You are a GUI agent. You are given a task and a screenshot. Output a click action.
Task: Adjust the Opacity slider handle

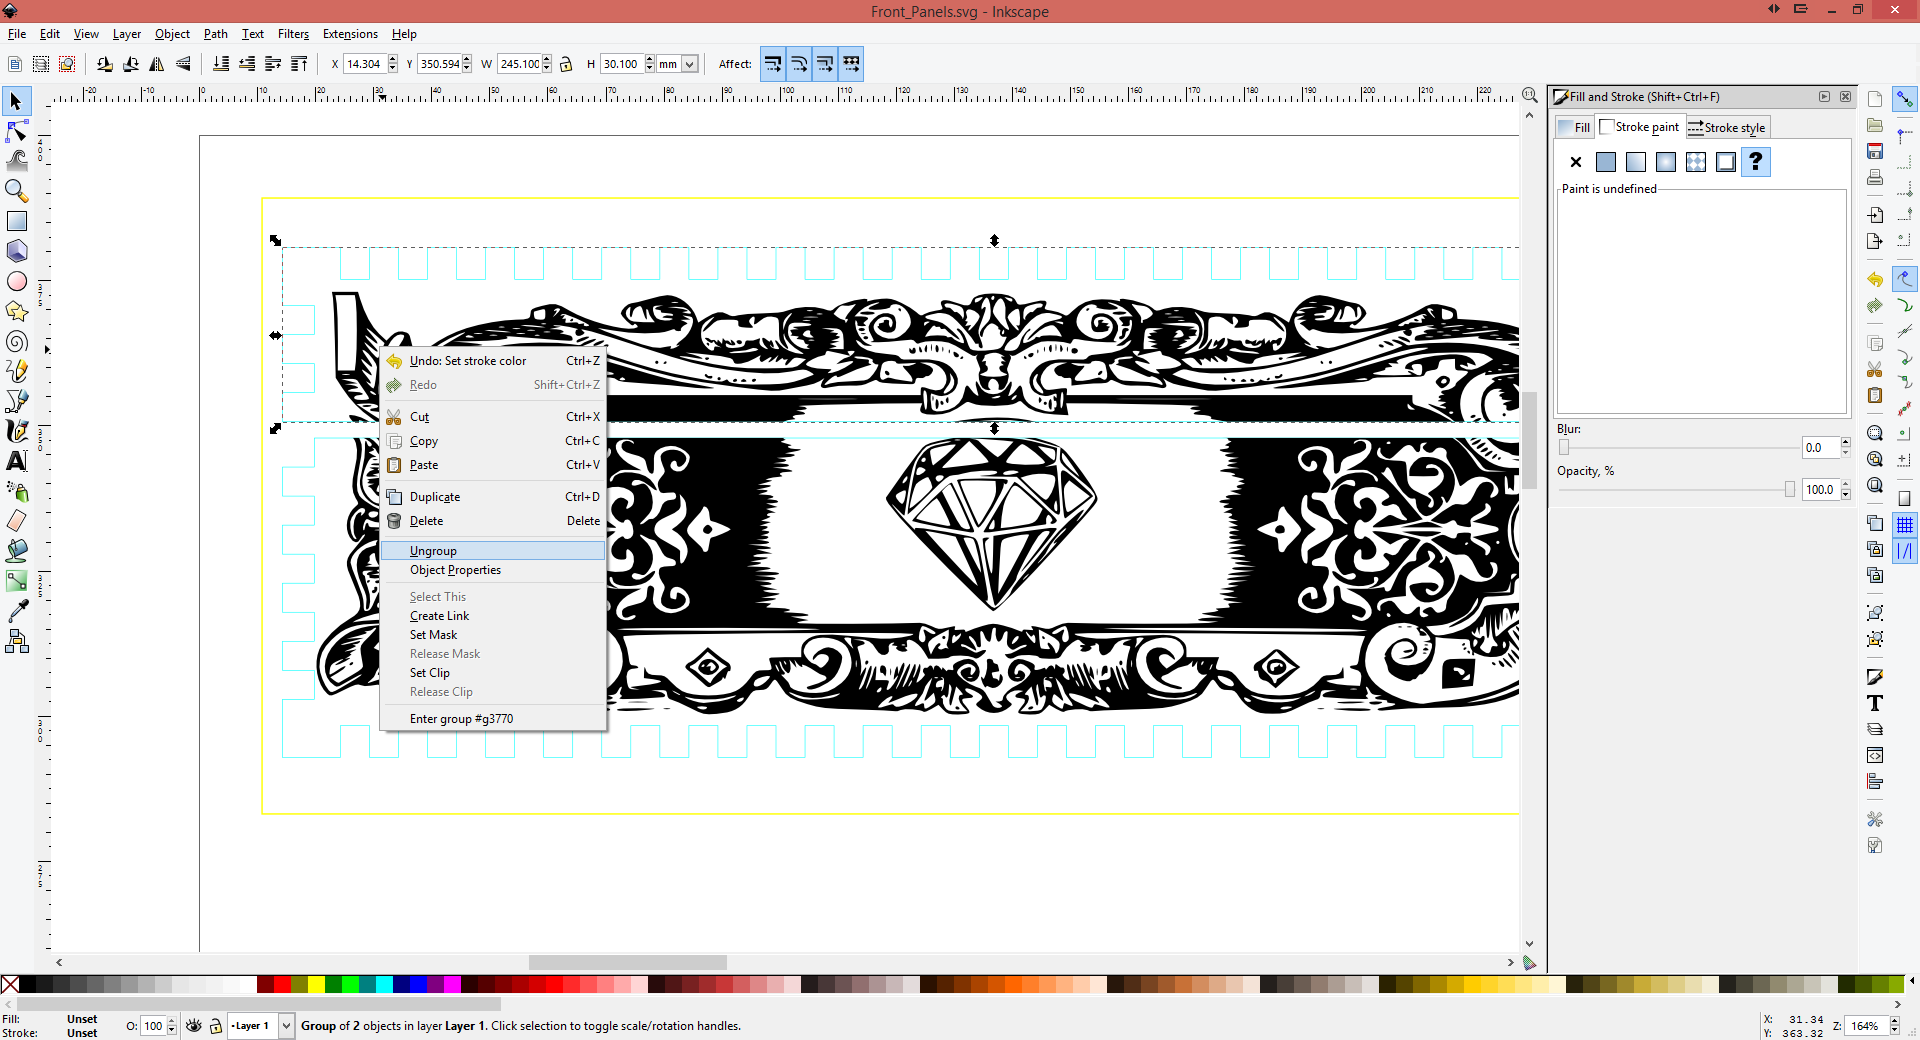(x=1790, y=490)
